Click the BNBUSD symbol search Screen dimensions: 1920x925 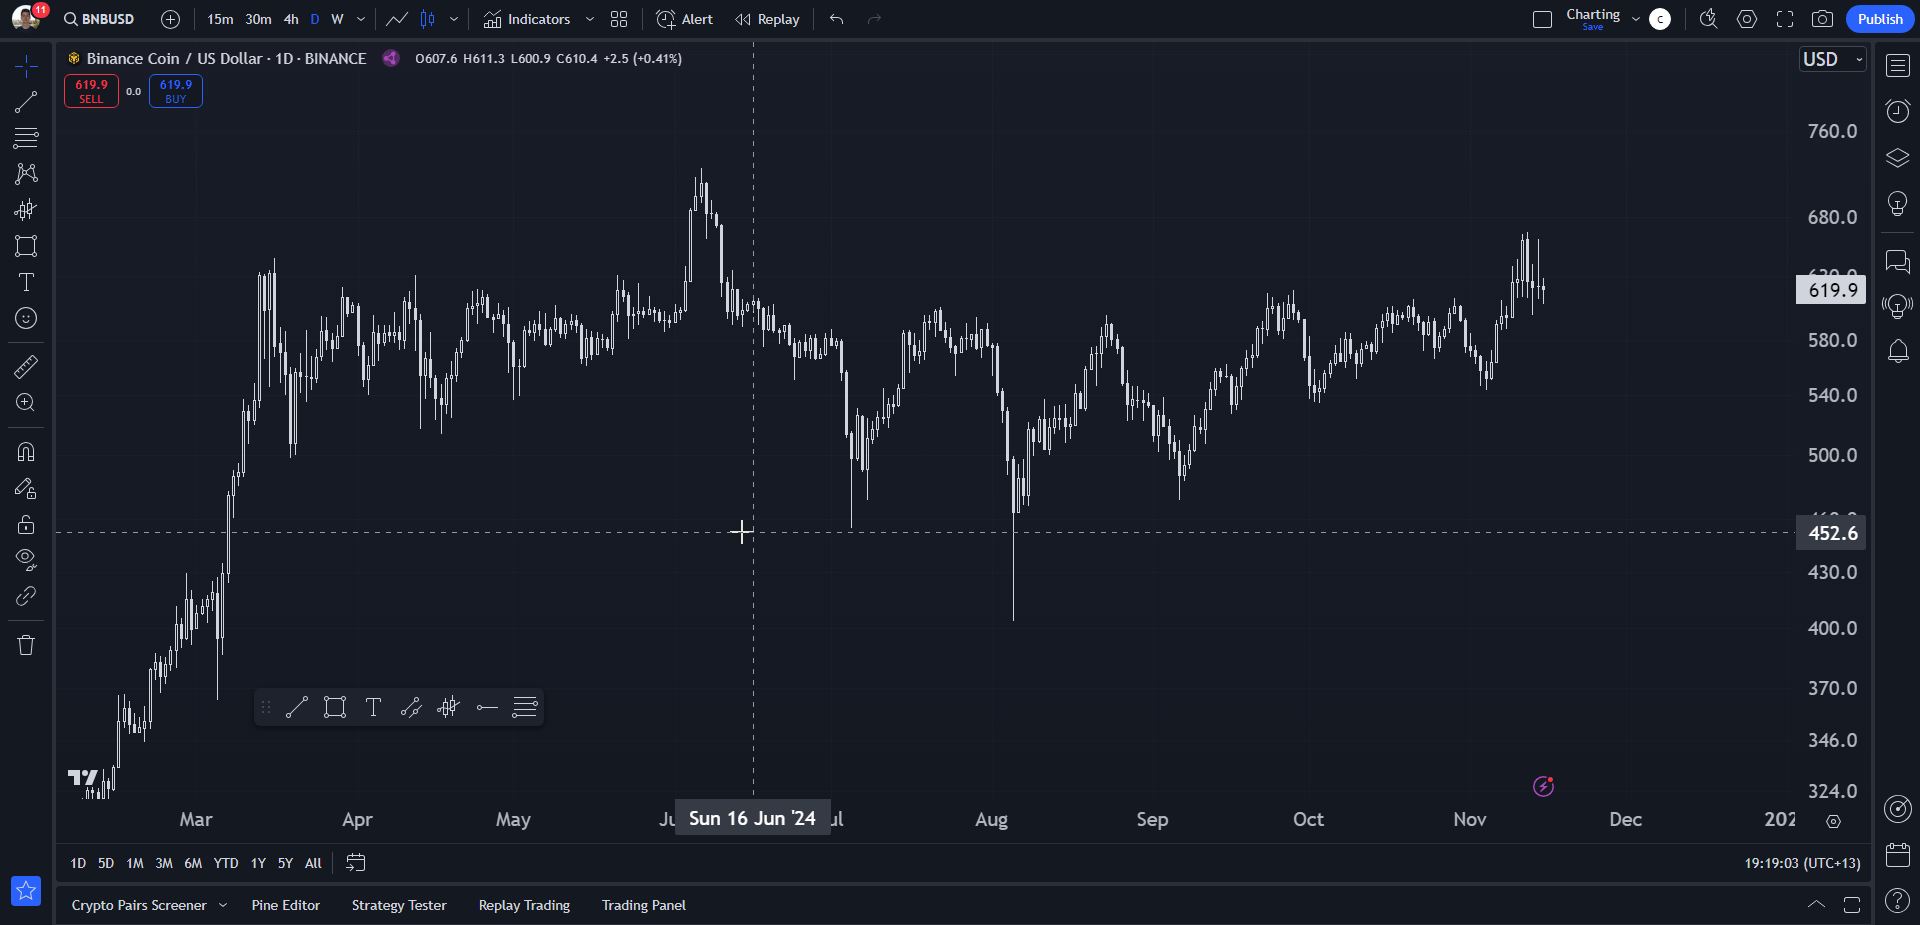(x=100, y=19)
